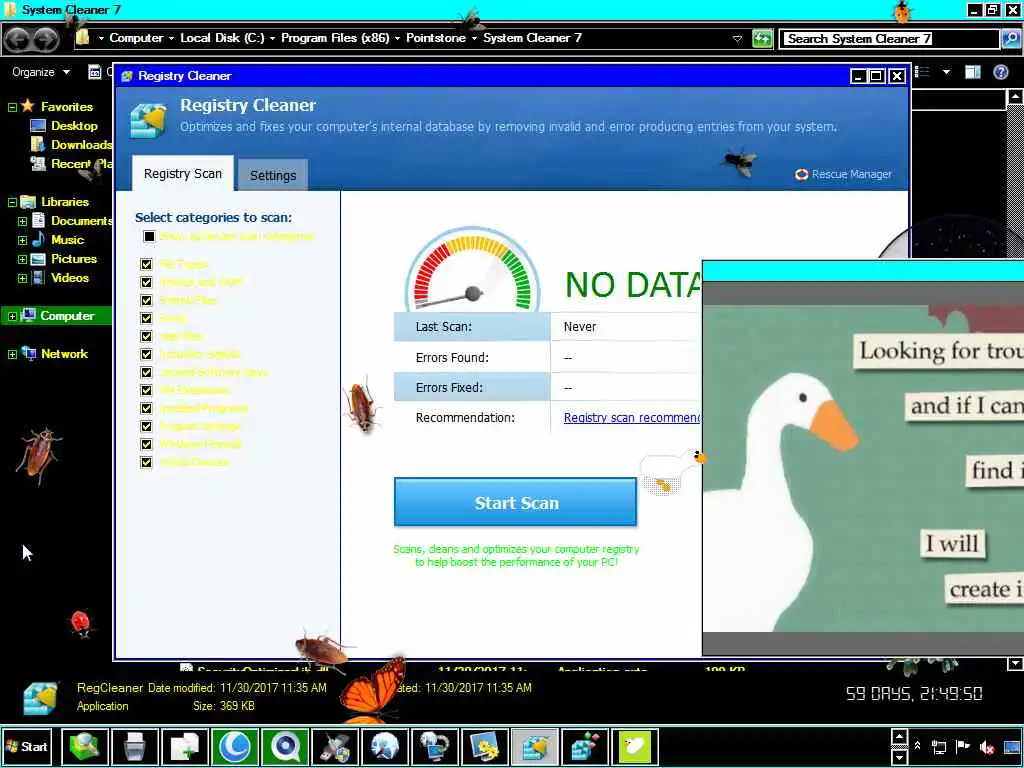Open the monitor with gear taskbar icon
Screen dimensions: 1024x768
(485, 746)
